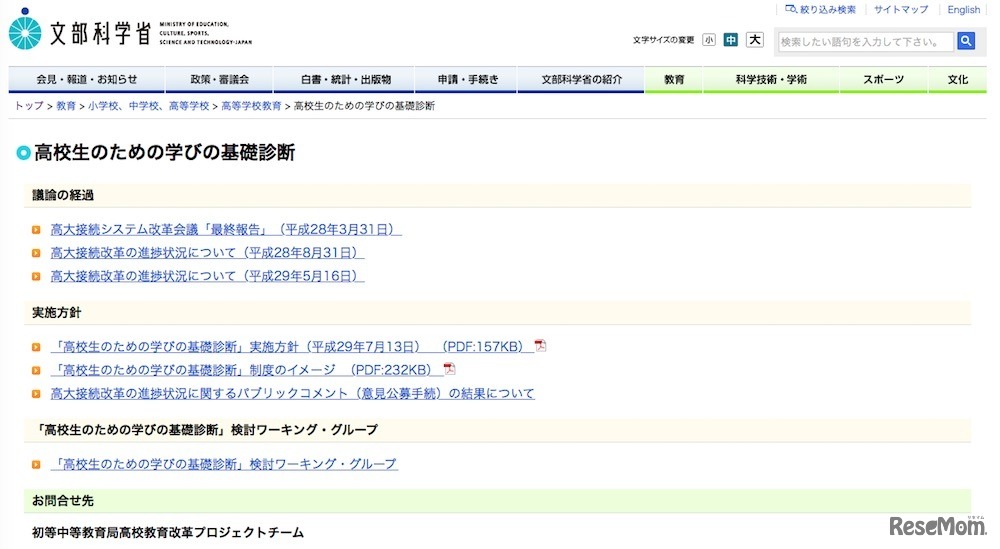1000x549 pixels.
Task: Open the 政策・審議会 menu
Action: (219, 80)
